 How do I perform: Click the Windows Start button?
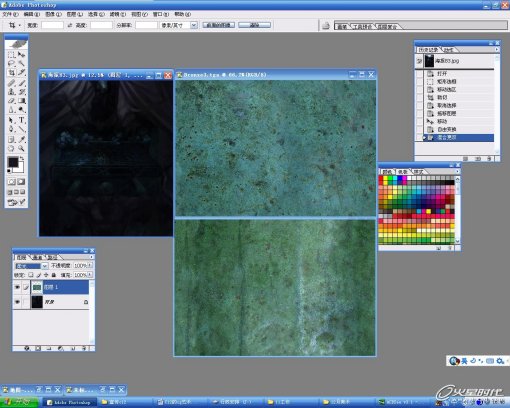[19, 402]
